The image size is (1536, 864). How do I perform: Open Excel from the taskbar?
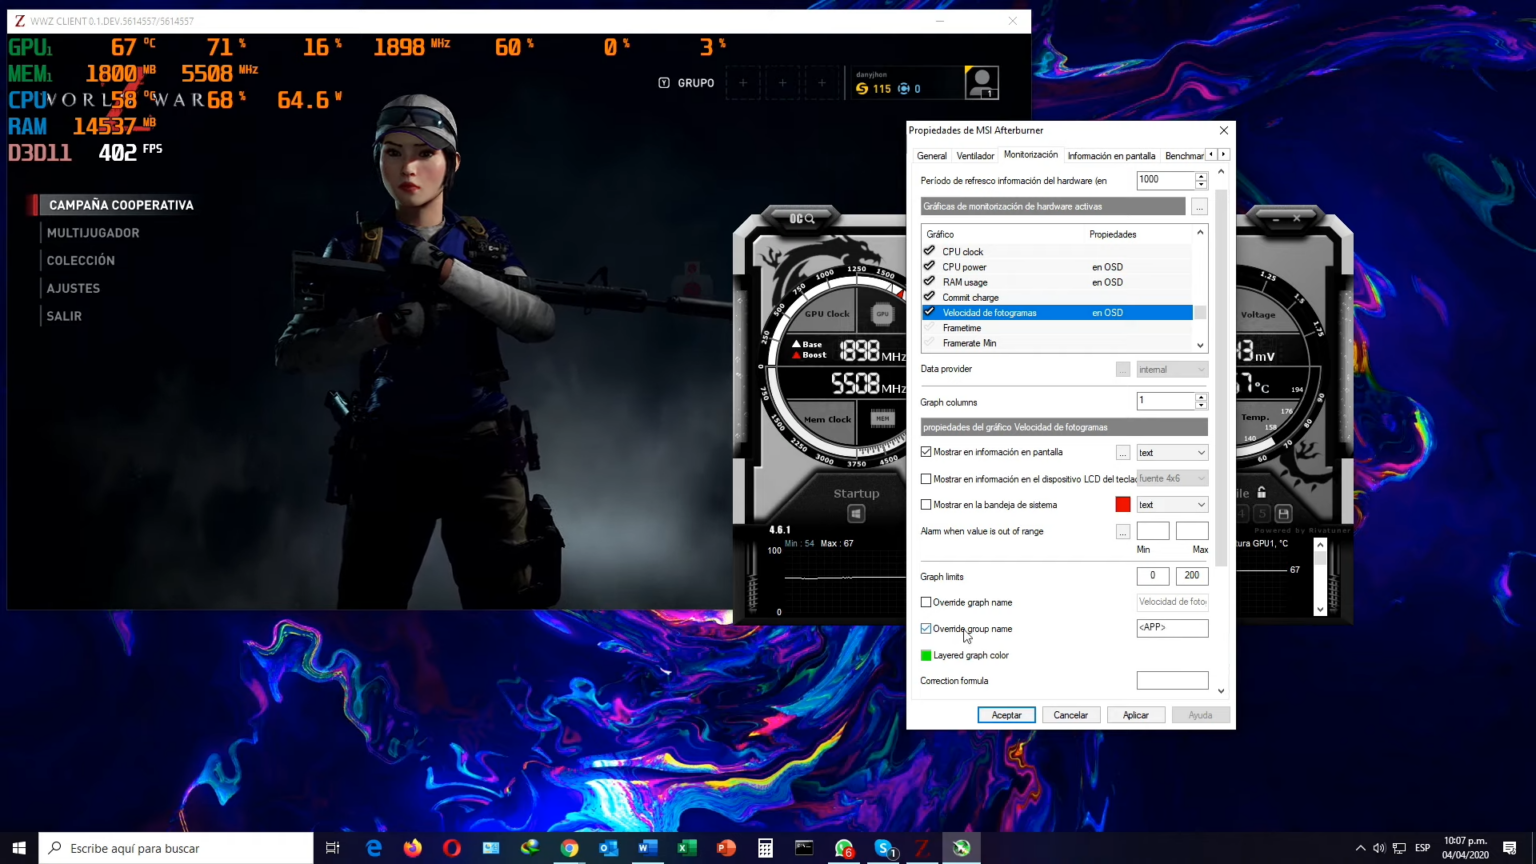(x=686, y=848)
